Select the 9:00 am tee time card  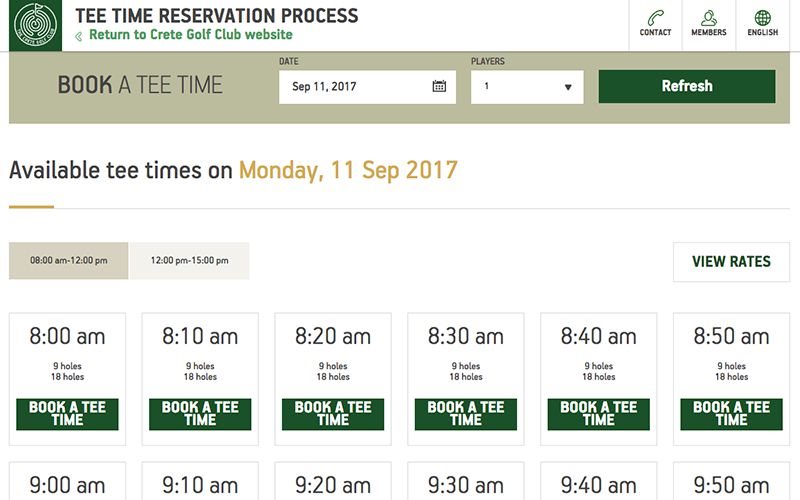(x=68, y=485)
